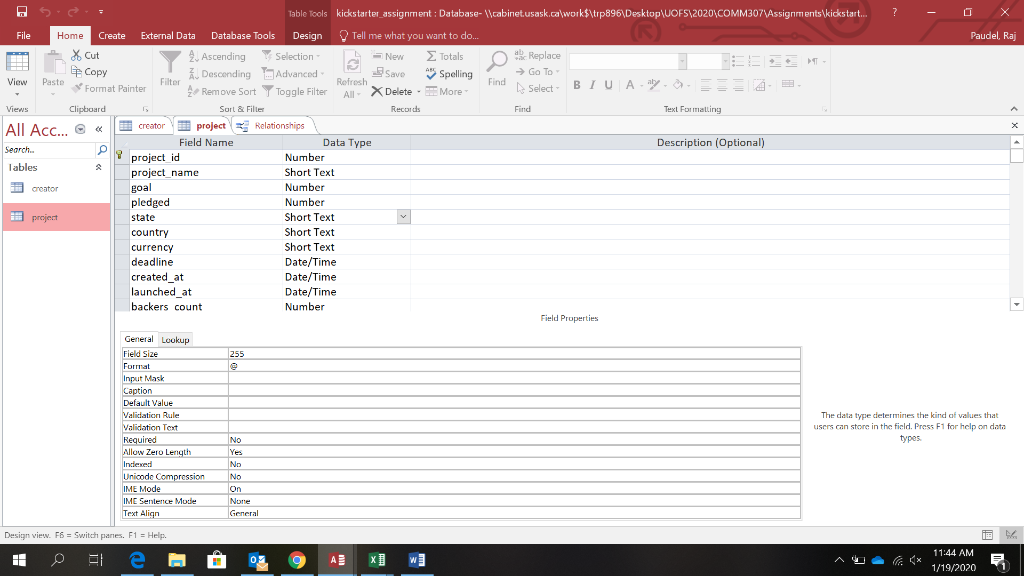Toggle Italic formatting

pos(592,85)
